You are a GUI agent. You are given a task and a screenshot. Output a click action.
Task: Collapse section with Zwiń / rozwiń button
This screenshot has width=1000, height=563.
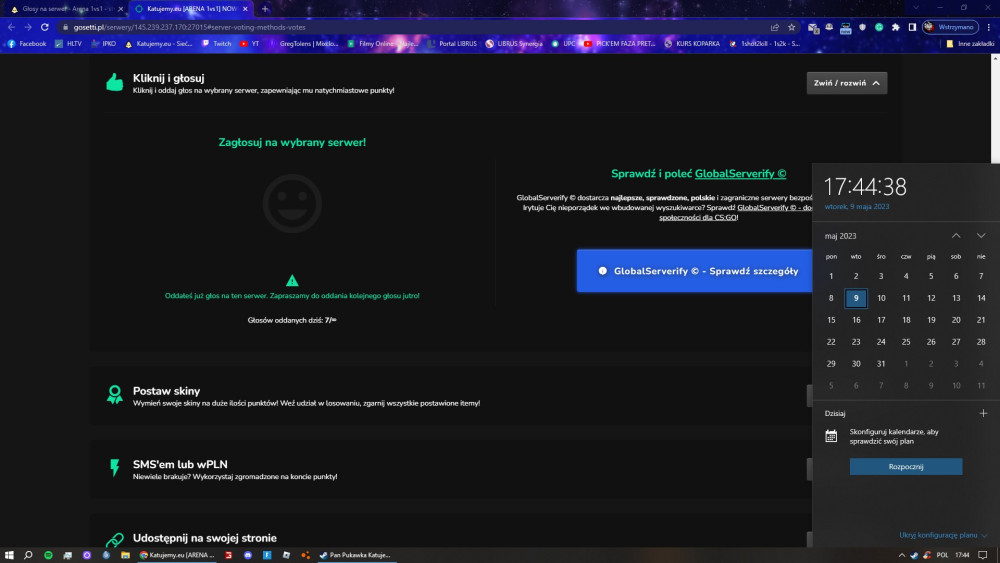(x=846, y=83)
